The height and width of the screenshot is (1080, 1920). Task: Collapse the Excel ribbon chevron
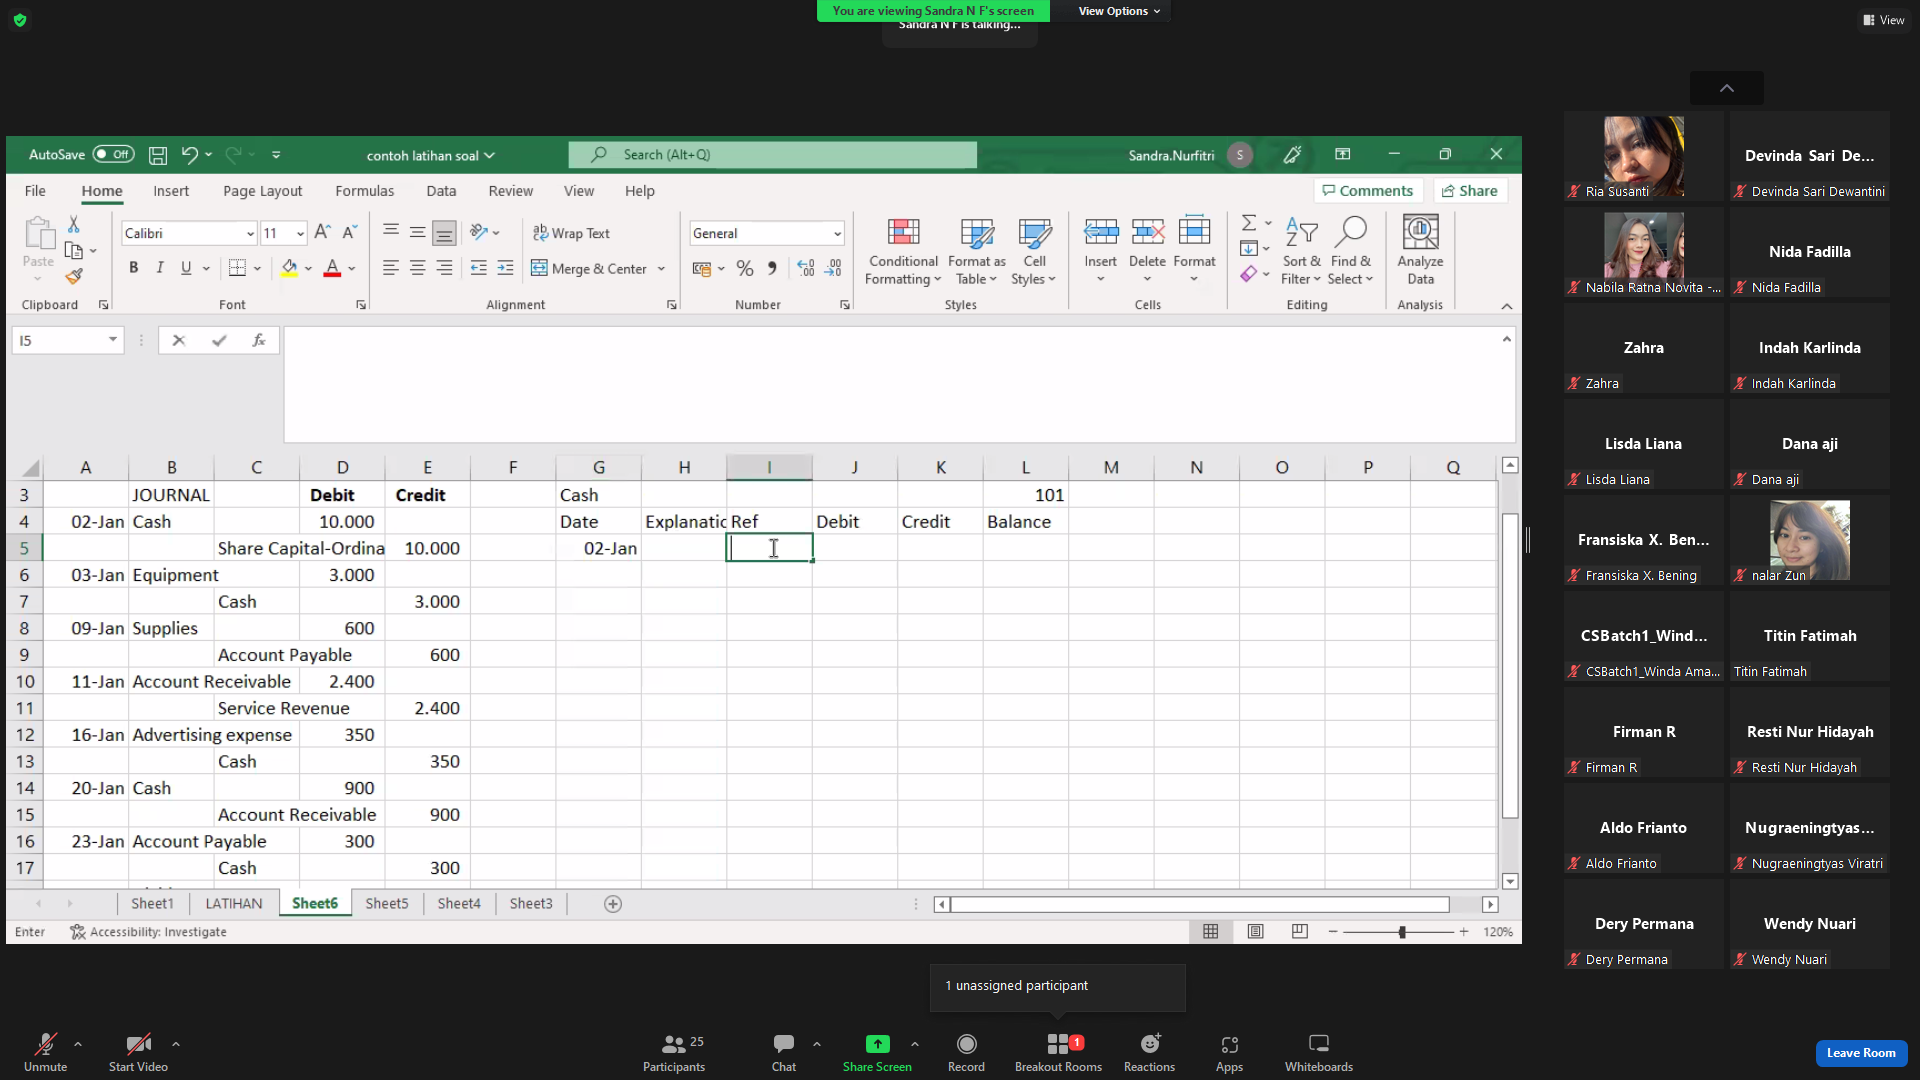(x=1507, y=306)
